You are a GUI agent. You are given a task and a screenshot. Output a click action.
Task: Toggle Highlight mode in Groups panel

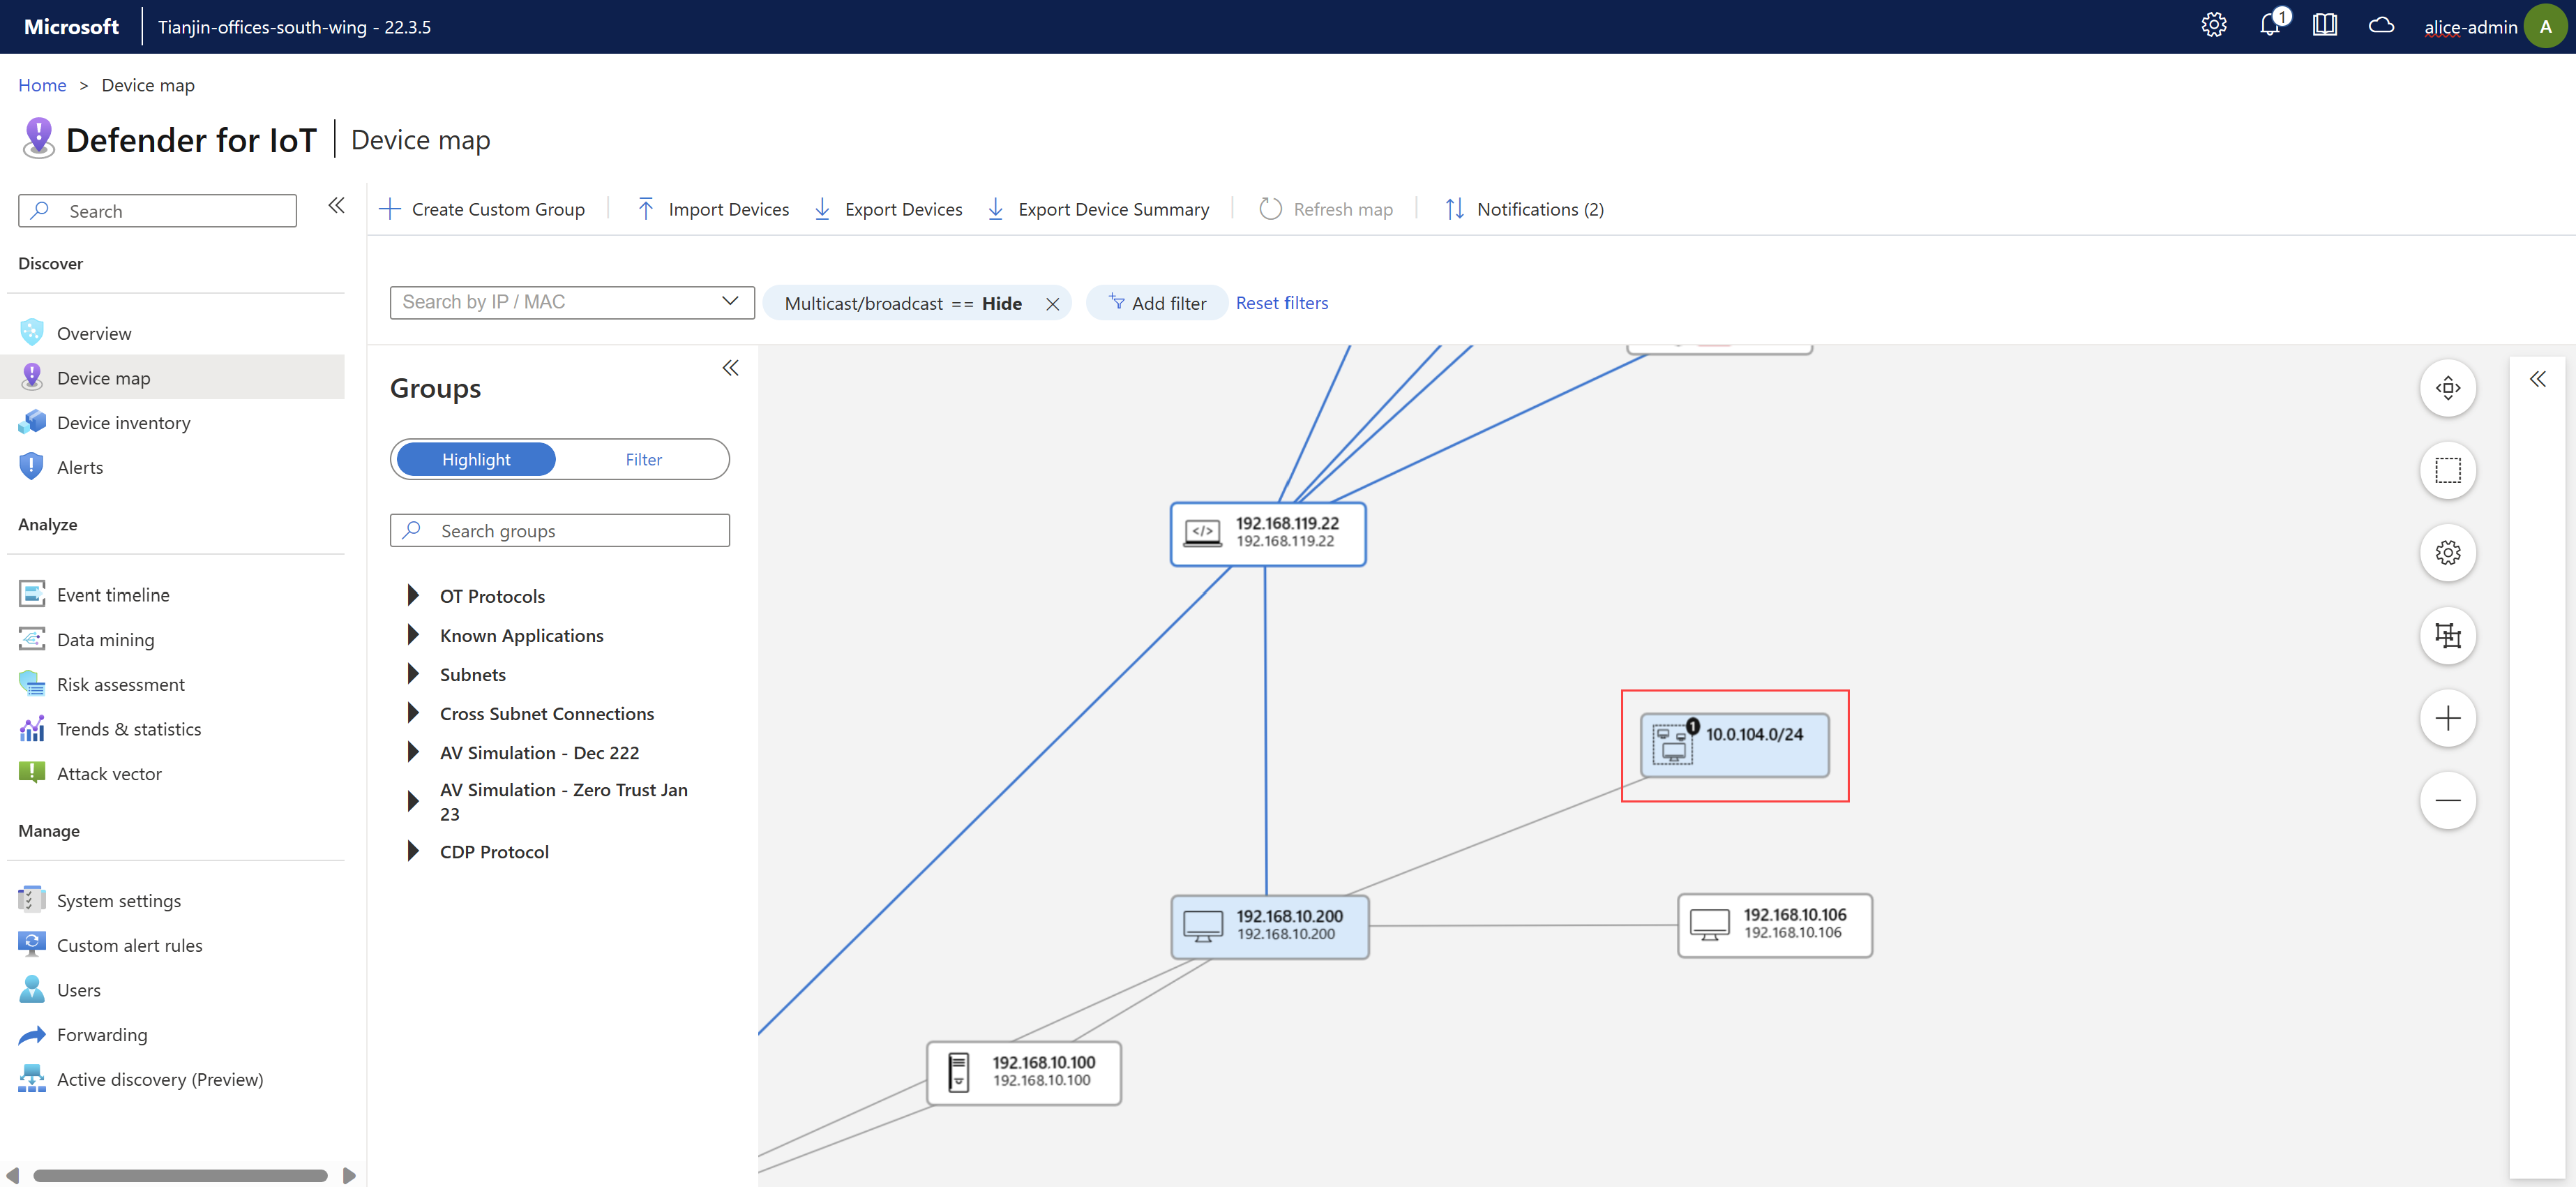[x=475, y=458]
